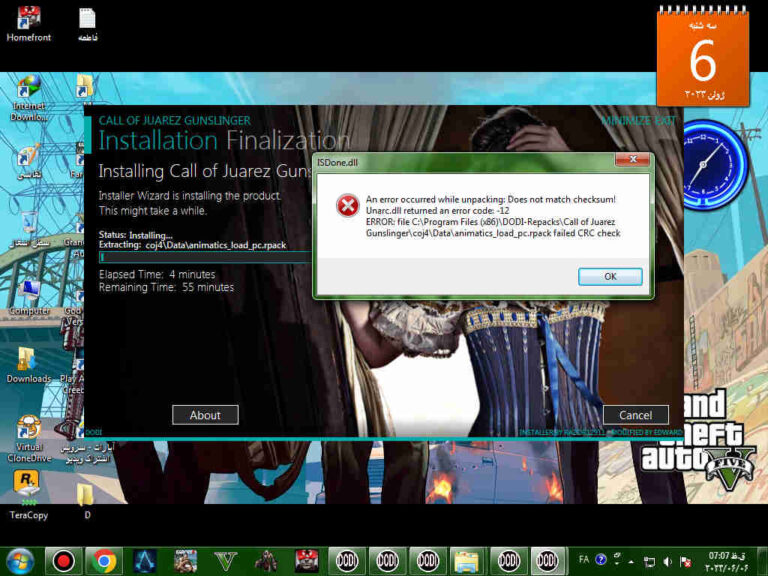Close the ISDone.dll error dialog
This screenshot has height=576, width=768.
(628, 160)
